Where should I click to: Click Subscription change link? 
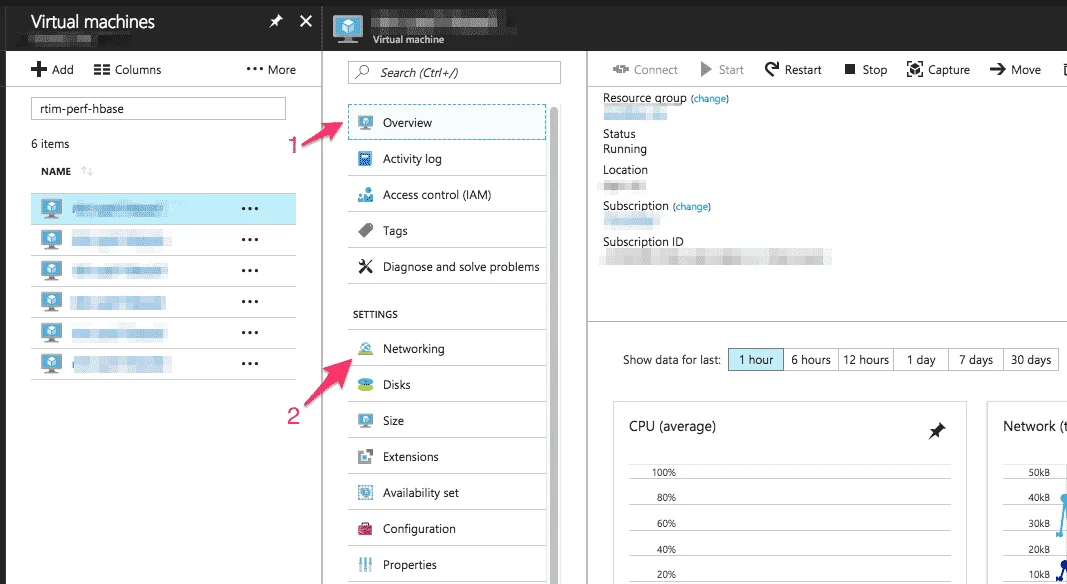click(691, 206)
